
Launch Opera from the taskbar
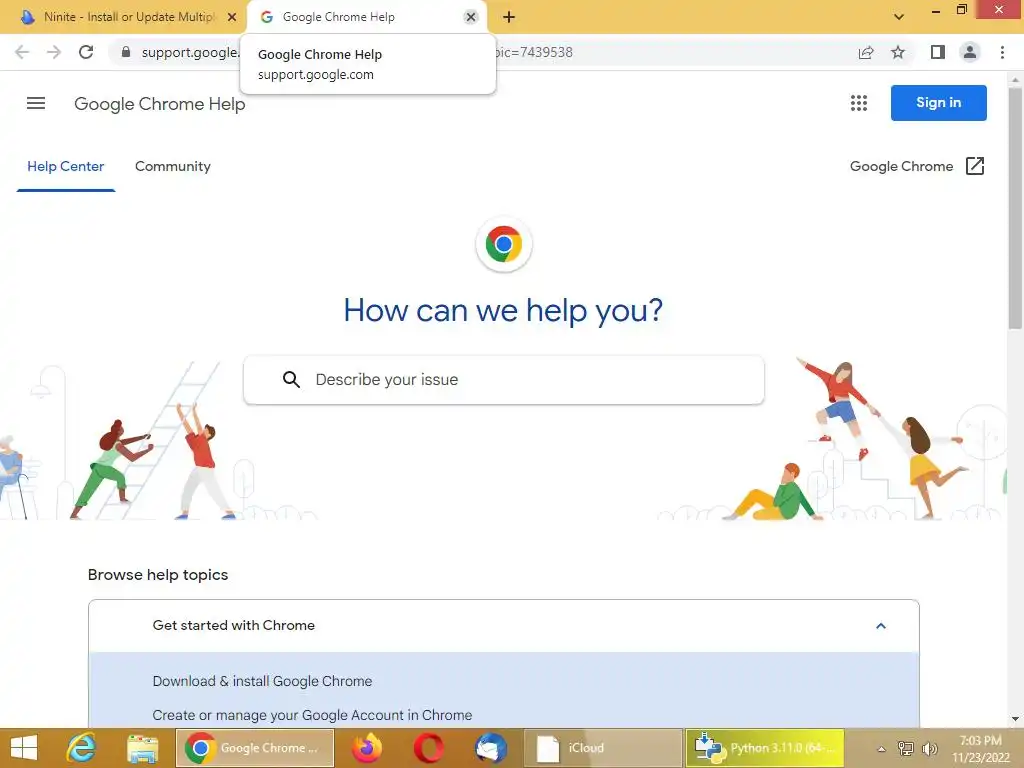click(x=428, y=748)
